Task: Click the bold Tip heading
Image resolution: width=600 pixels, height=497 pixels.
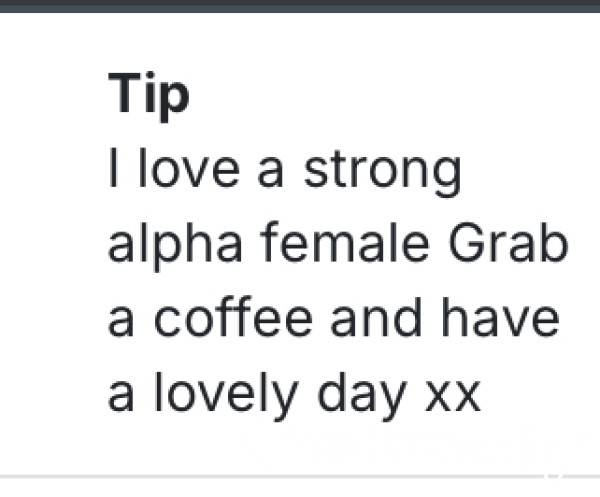Action: pos(149,96)
